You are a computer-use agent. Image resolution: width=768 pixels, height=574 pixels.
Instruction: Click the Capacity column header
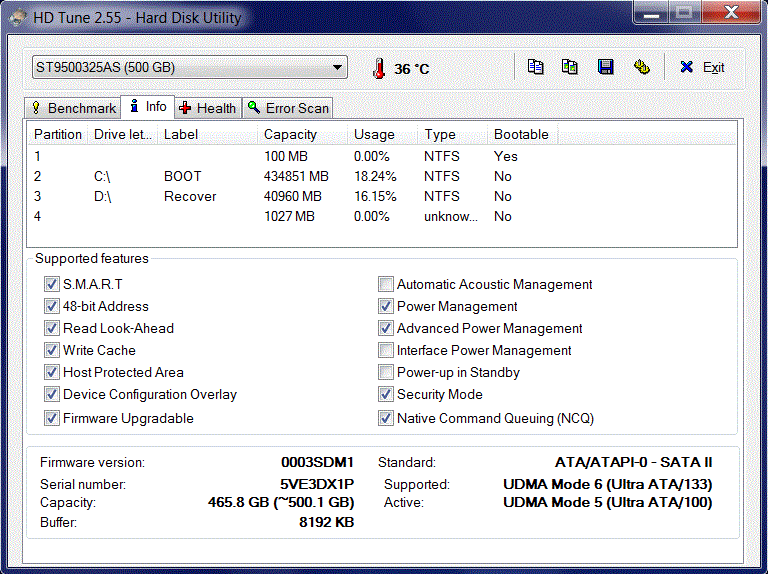(x=303, y=134)
